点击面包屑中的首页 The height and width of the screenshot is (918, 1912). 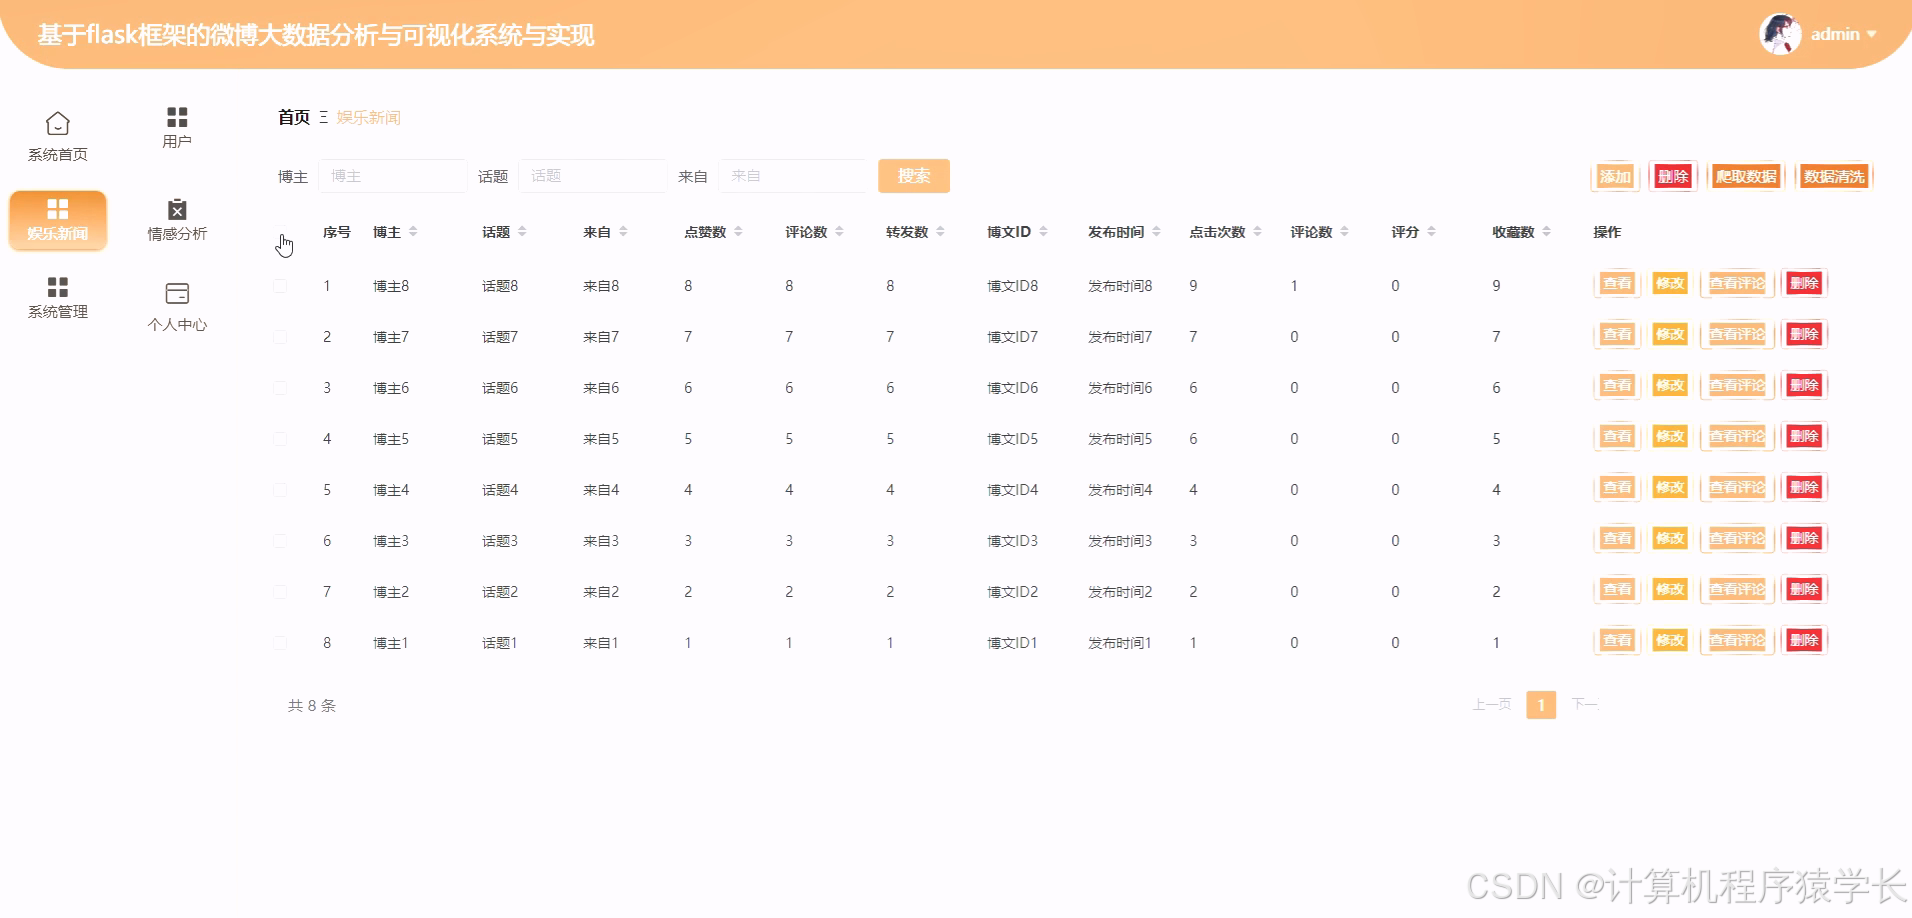coord(292,117)
